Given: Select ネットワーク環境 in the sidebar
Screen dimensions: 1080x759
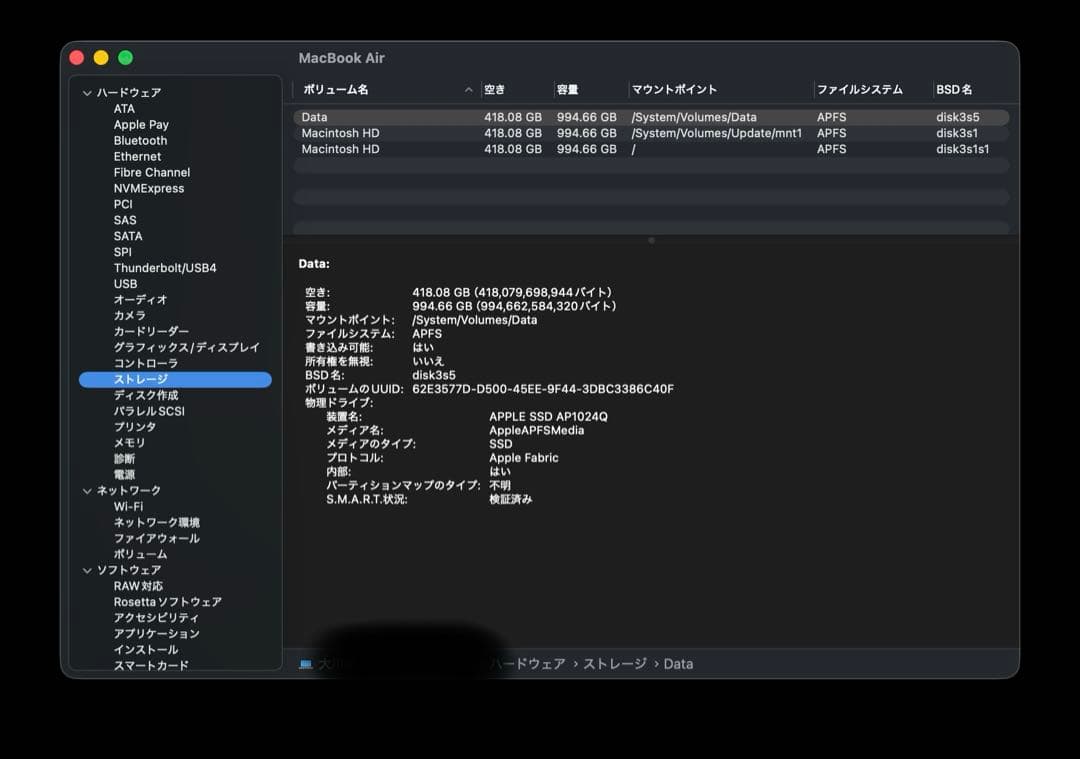Looking at the screenshot, I should pyautogui.click(x=156, y=522).
